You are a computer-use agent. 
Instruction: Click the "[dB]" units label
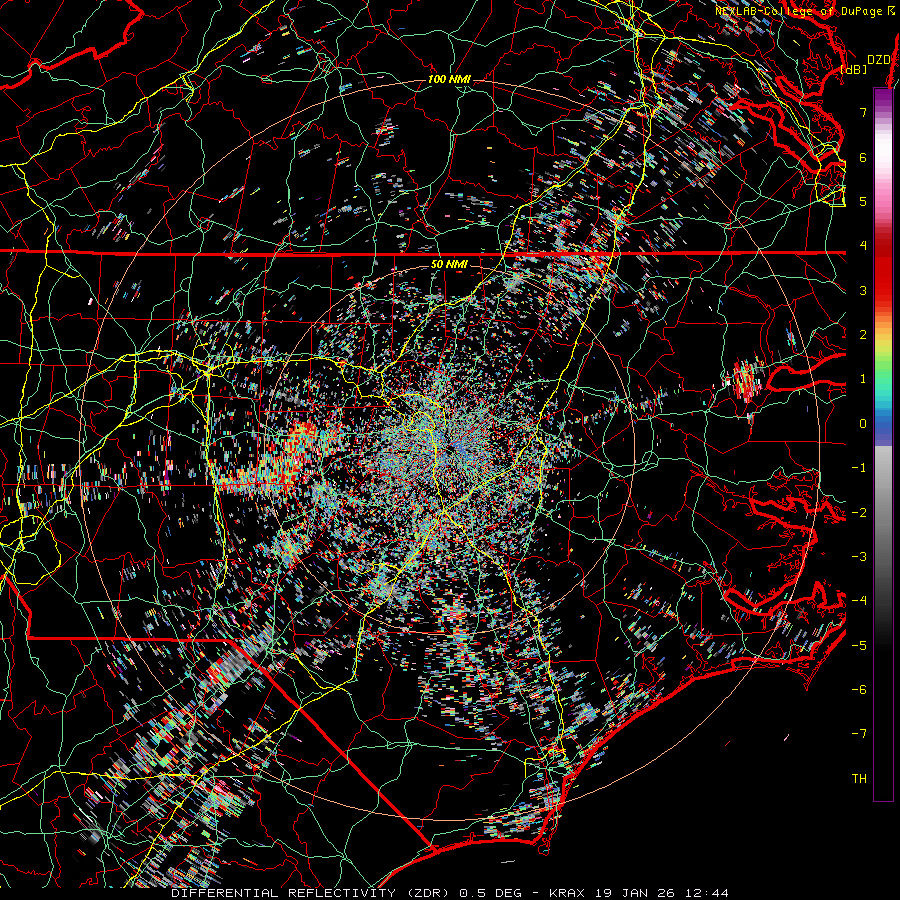(x=854, y=70)
